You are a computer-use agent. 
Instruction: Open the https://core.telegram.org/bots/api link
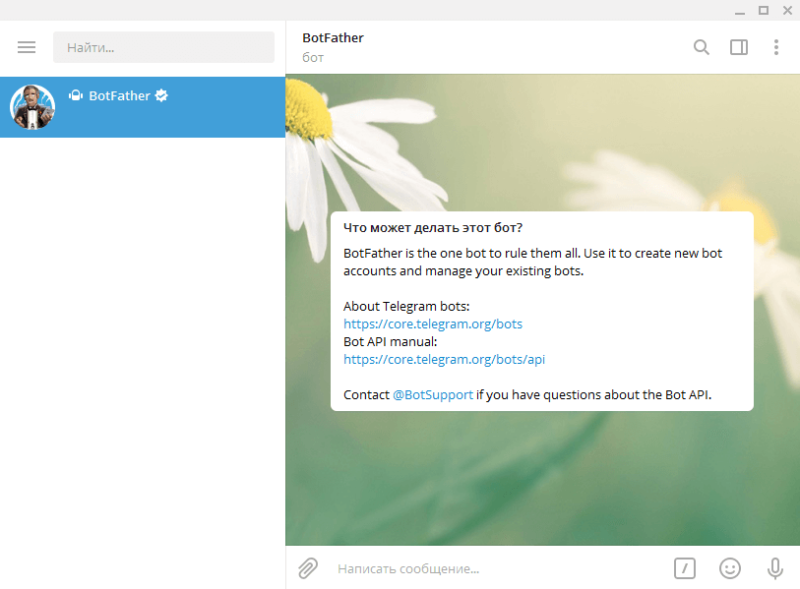pos(444,359)
